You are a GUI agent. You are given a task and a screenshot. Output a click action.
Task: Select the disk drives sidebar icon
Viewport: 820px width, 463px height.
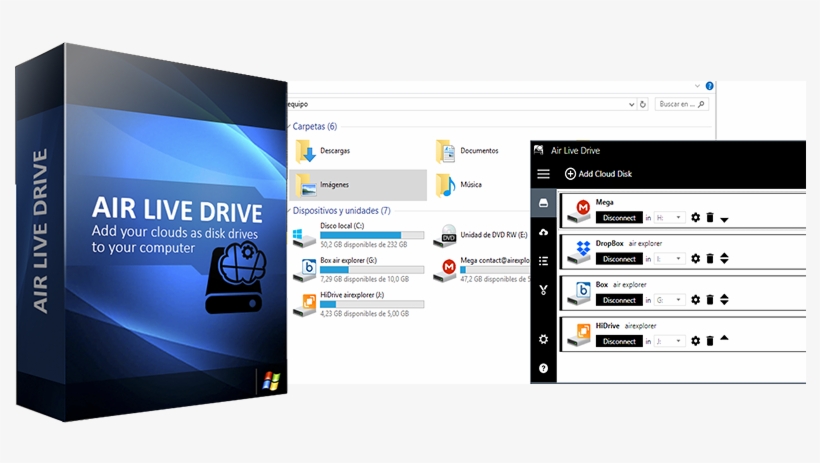pyautogui.click(x=543, y=203)
